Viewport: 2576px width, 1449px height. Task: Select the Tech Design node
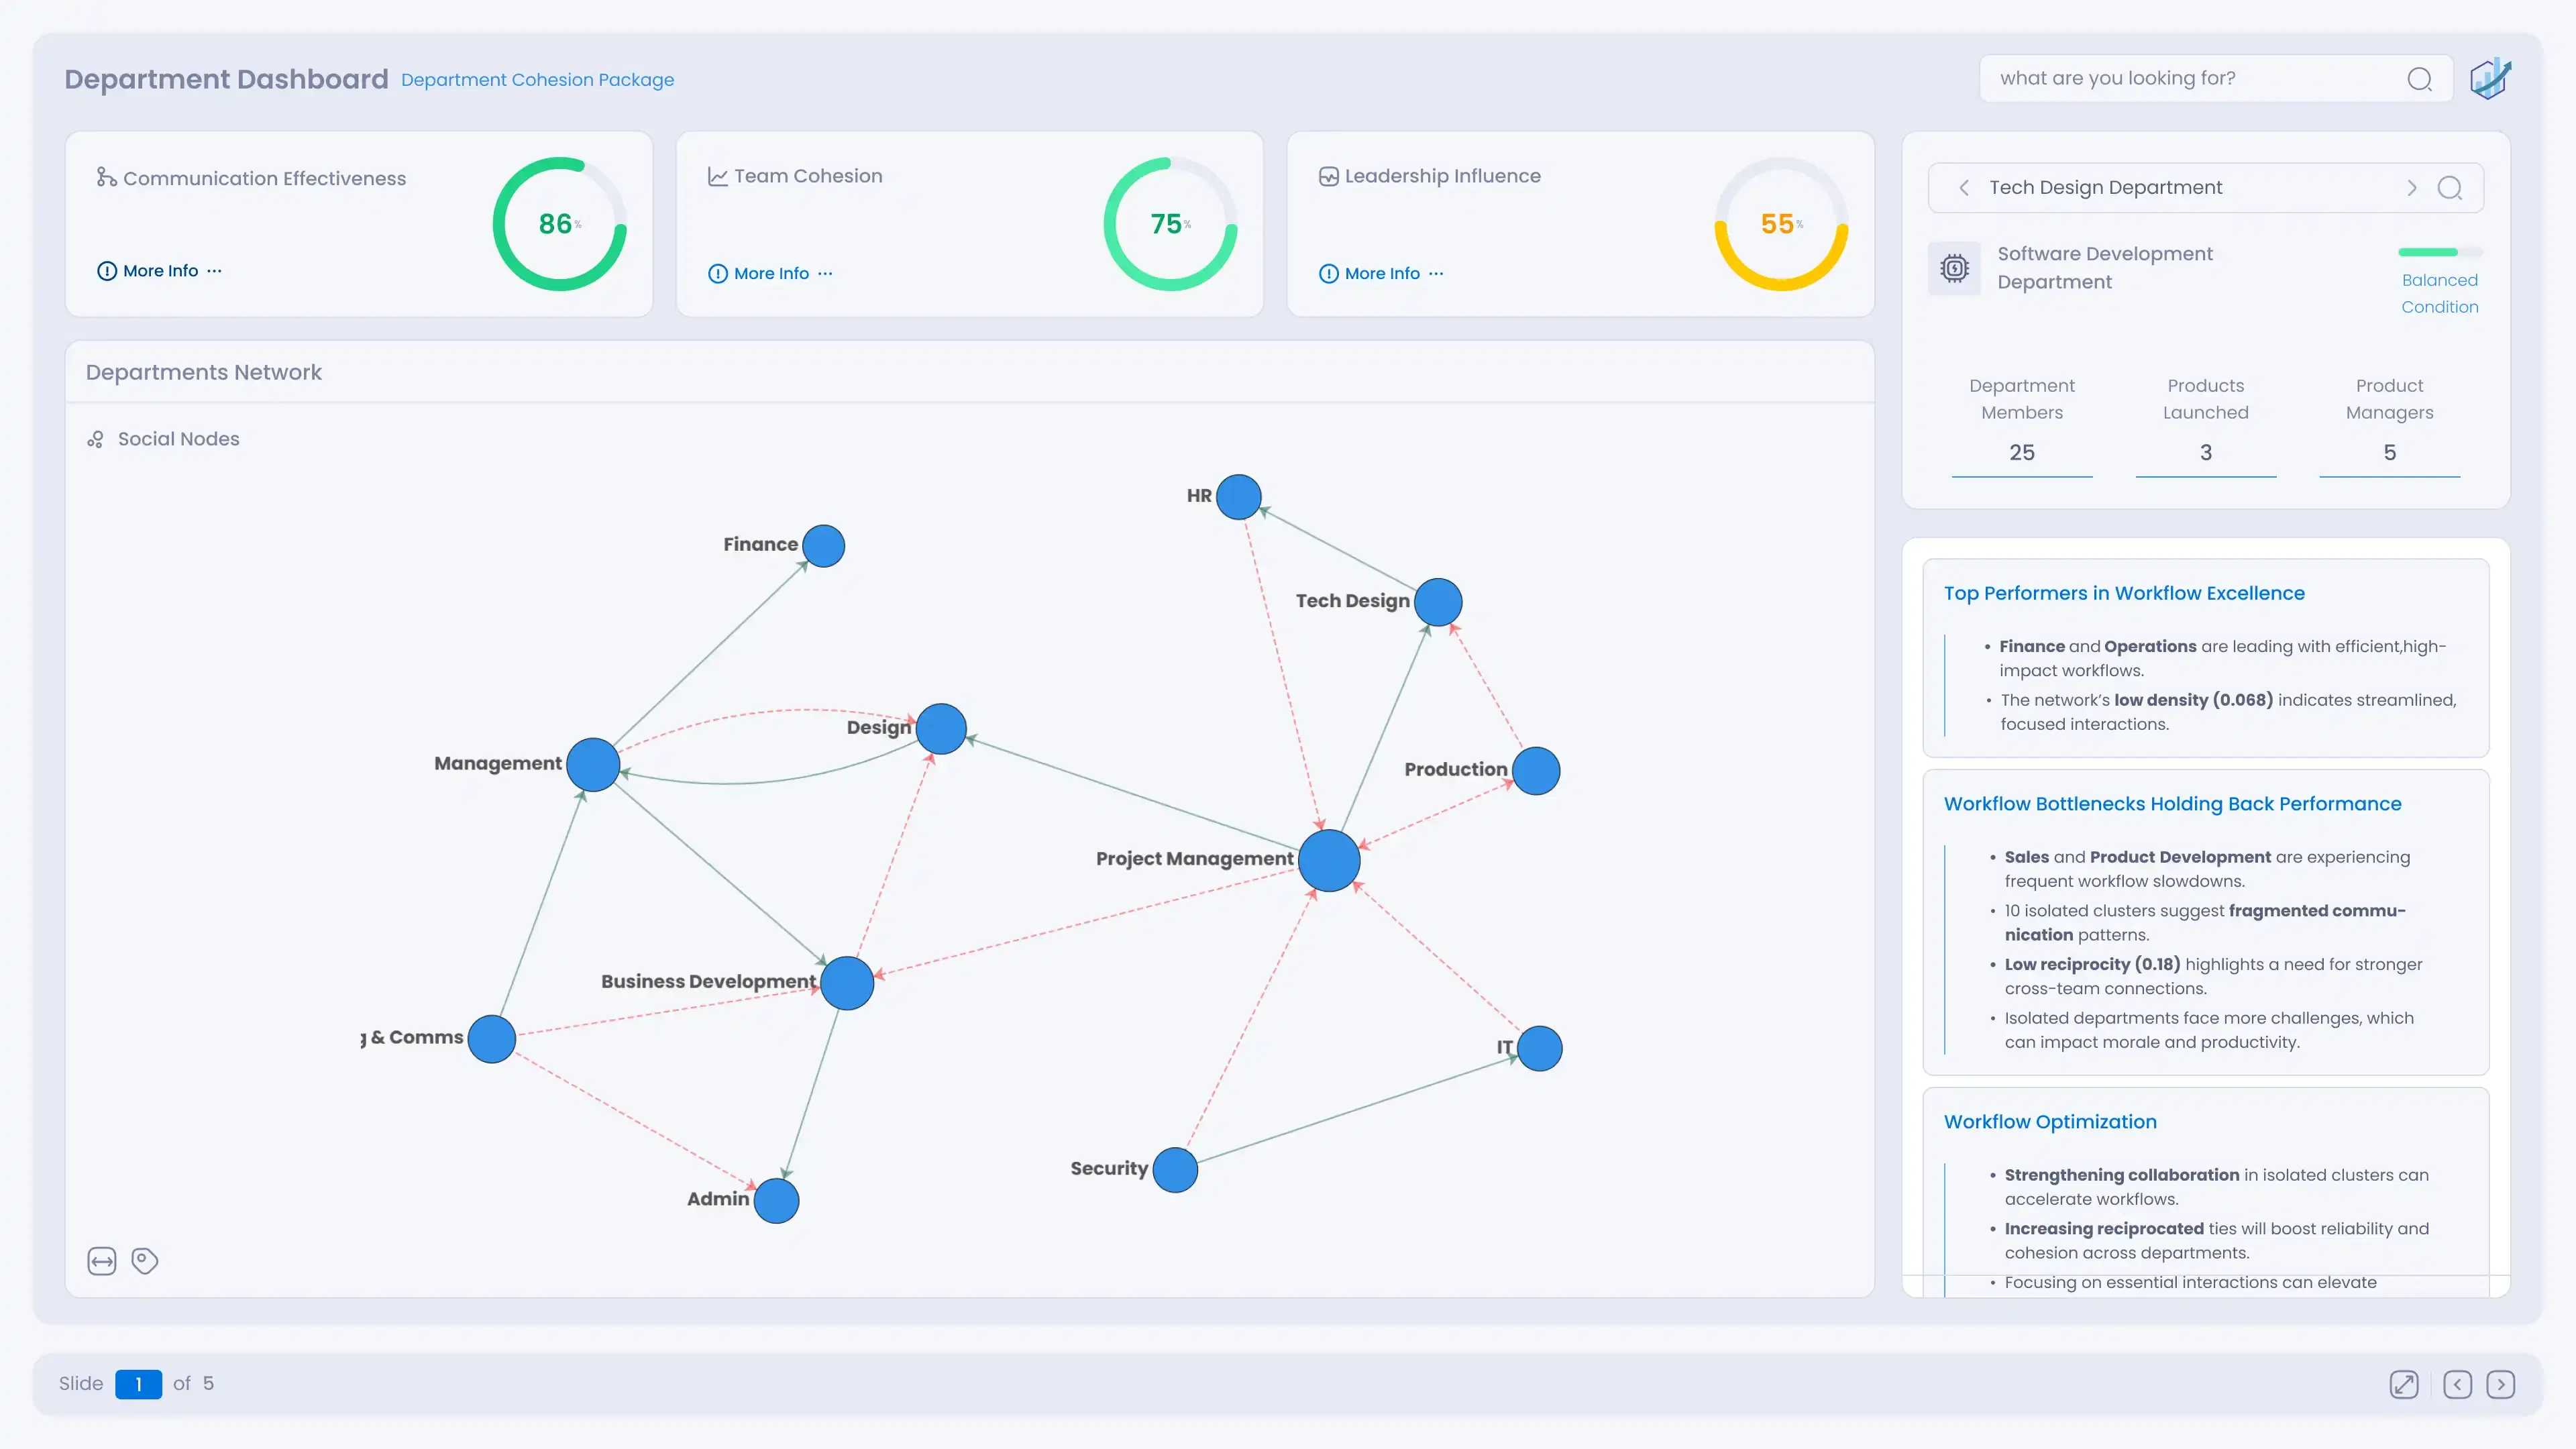pos(1439,603)
